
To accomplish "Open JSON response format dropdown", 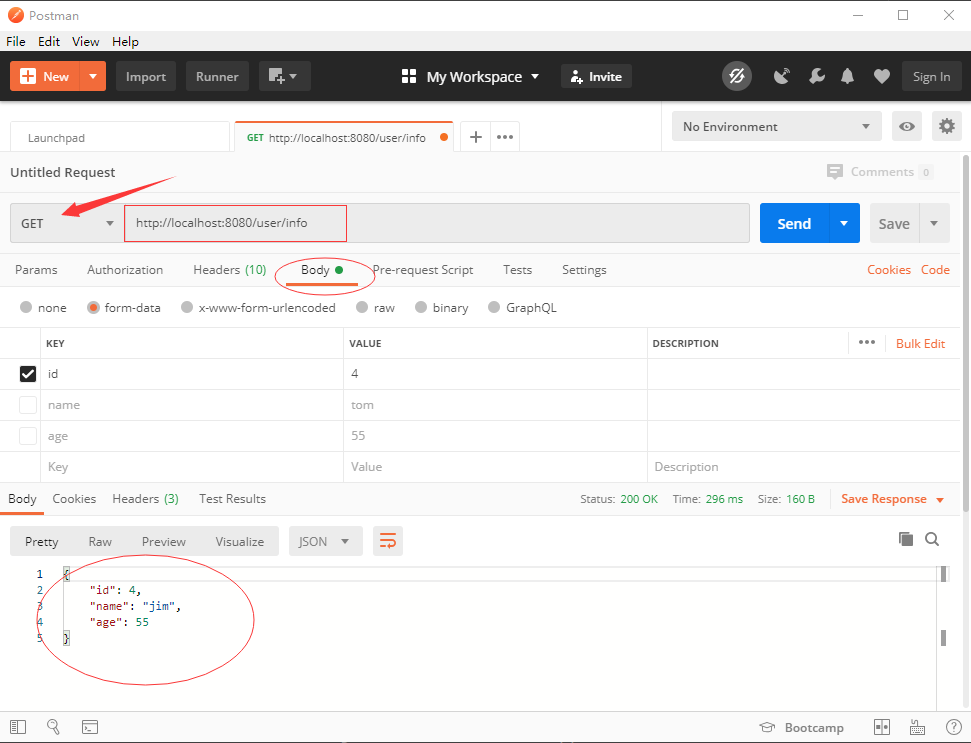I will tap(326, 541).
